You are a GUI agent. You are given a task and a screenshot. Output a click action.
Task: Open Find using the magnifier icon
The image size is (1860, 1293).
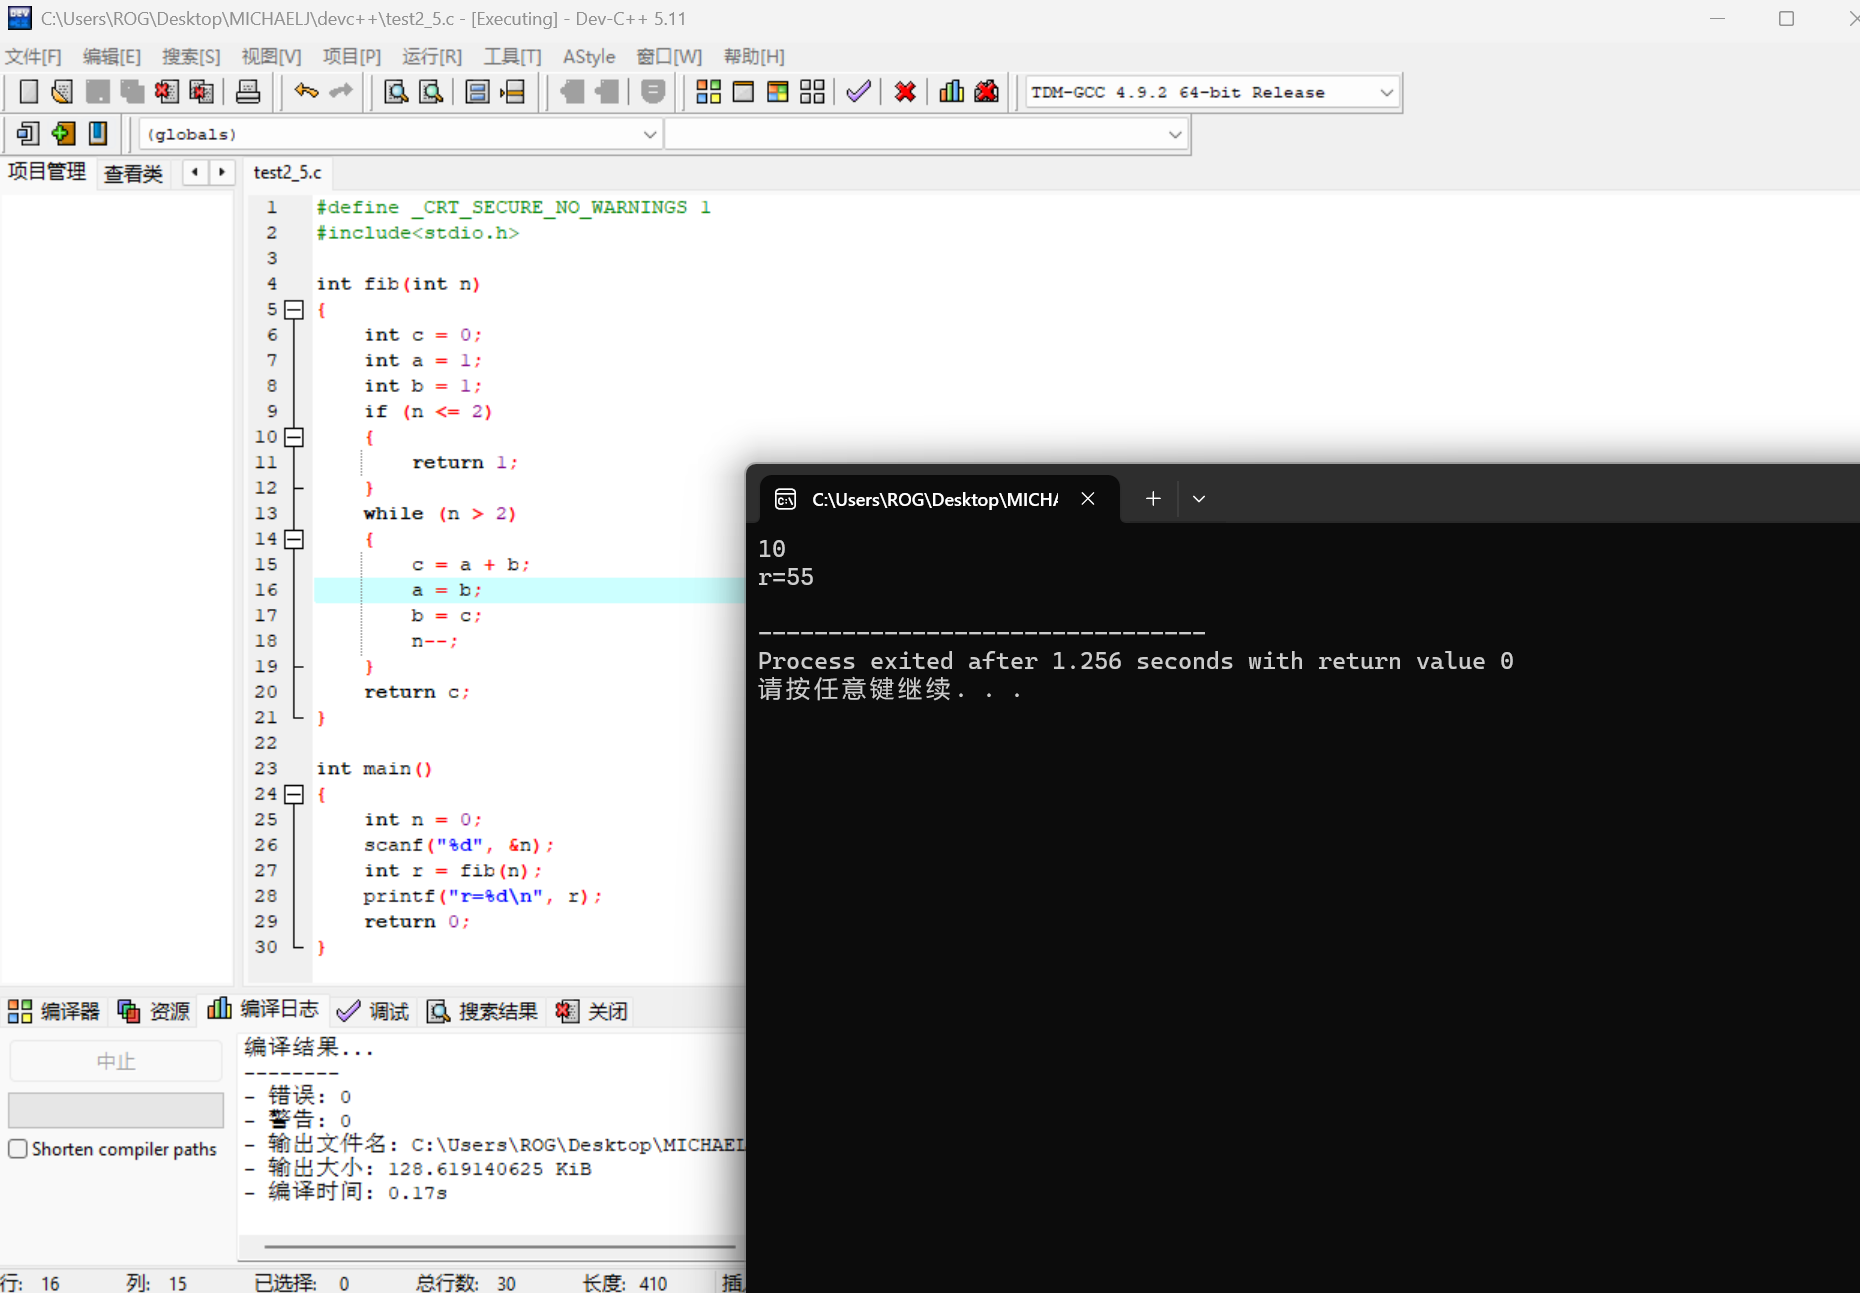[396, 92]
